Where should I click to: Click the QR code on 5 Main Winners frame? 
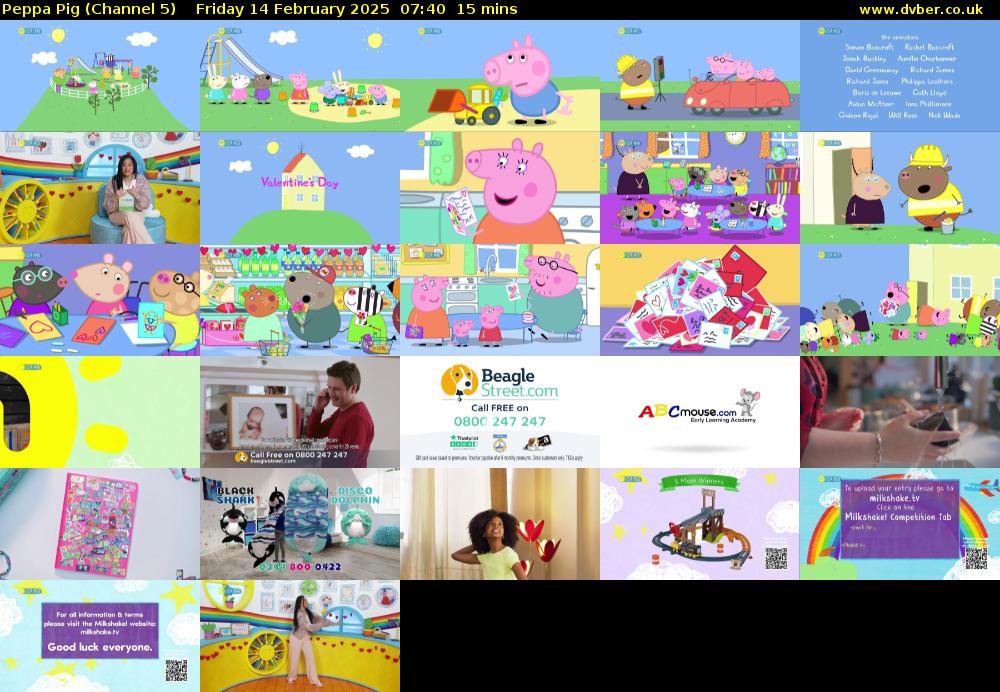pos(777,558)
